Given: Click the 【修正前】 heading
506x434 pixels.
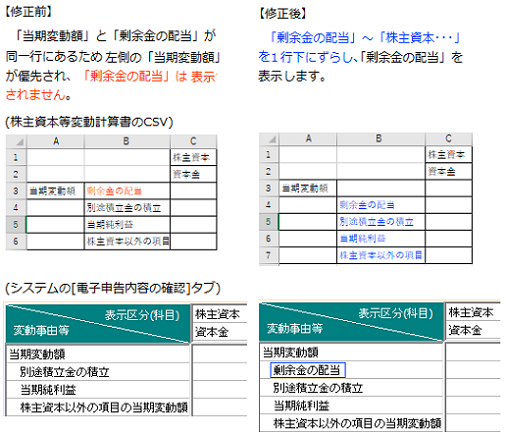Looking at the screenshot, I should pyautogui.click(x=29, y=12).
